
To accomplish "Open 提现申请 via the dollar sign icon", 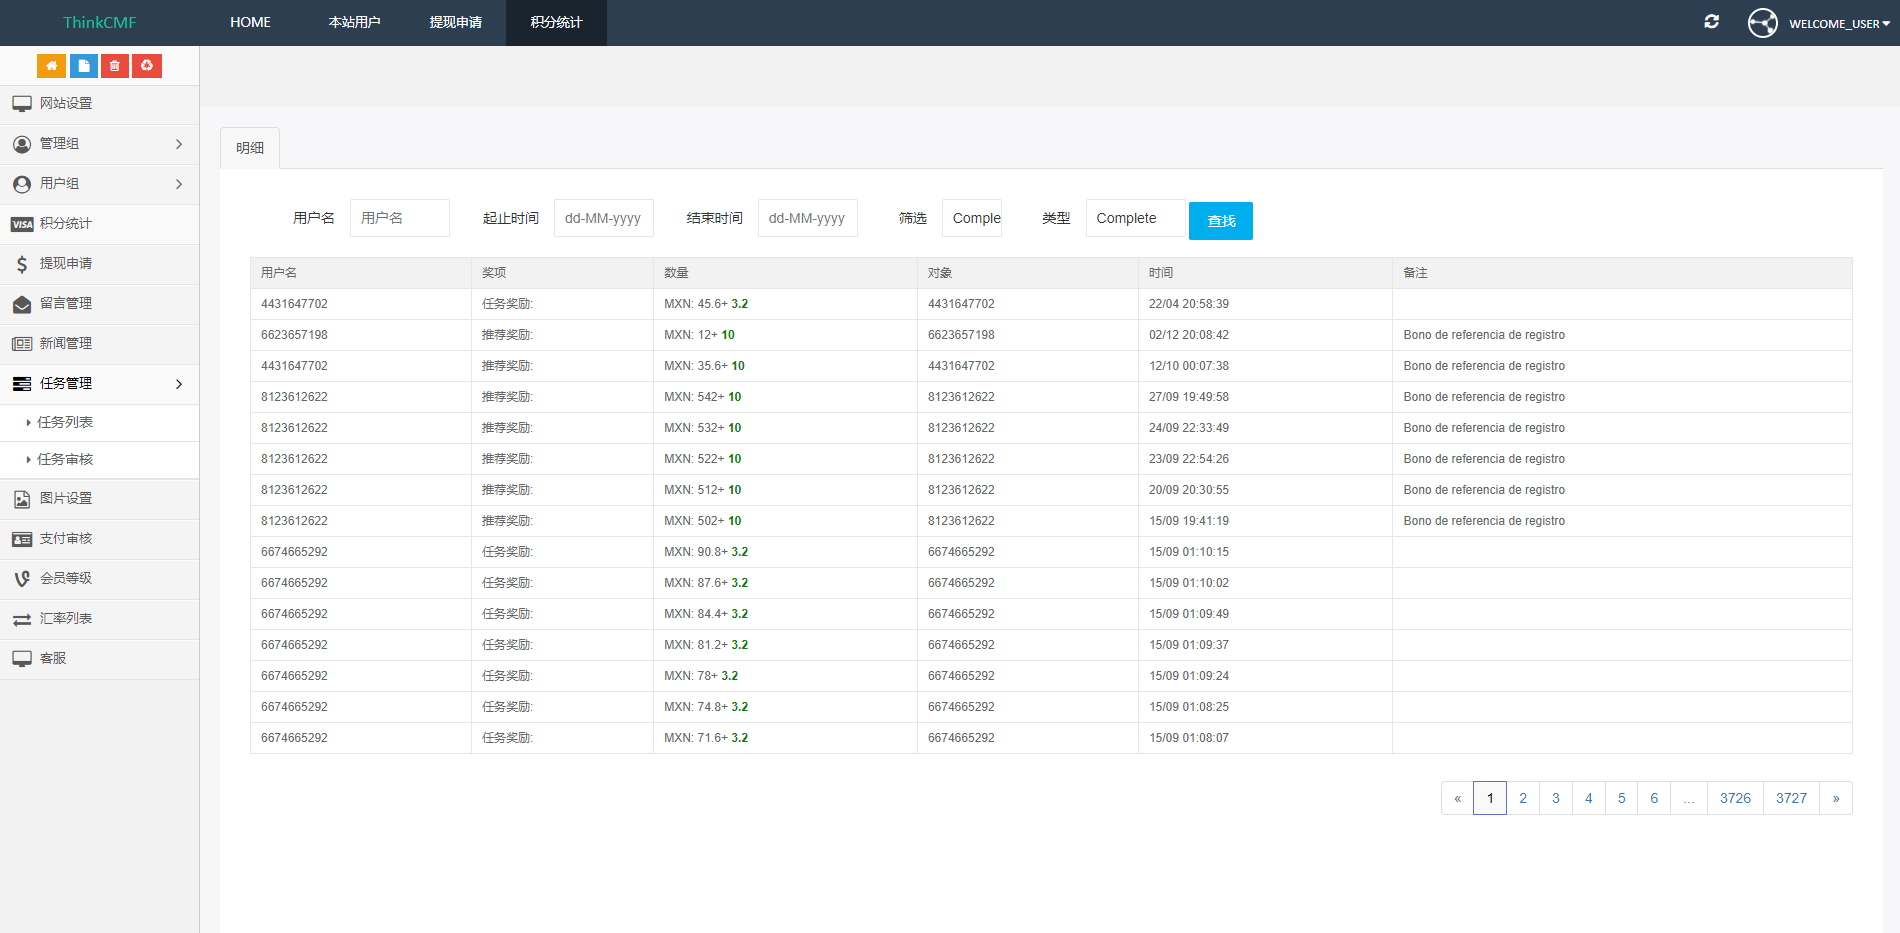I will tap(22, 264).
